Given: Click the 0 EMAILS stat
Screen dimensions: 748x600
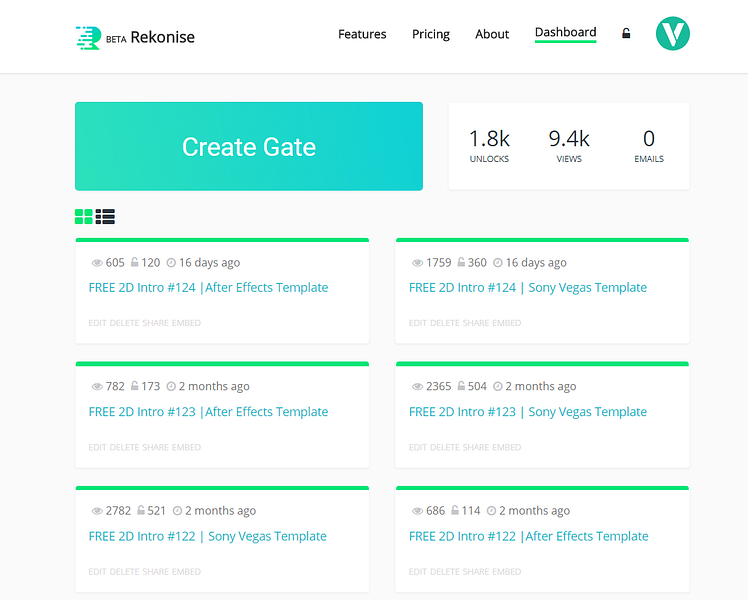Looking at the screenshot, I should [x=649, y=146].
